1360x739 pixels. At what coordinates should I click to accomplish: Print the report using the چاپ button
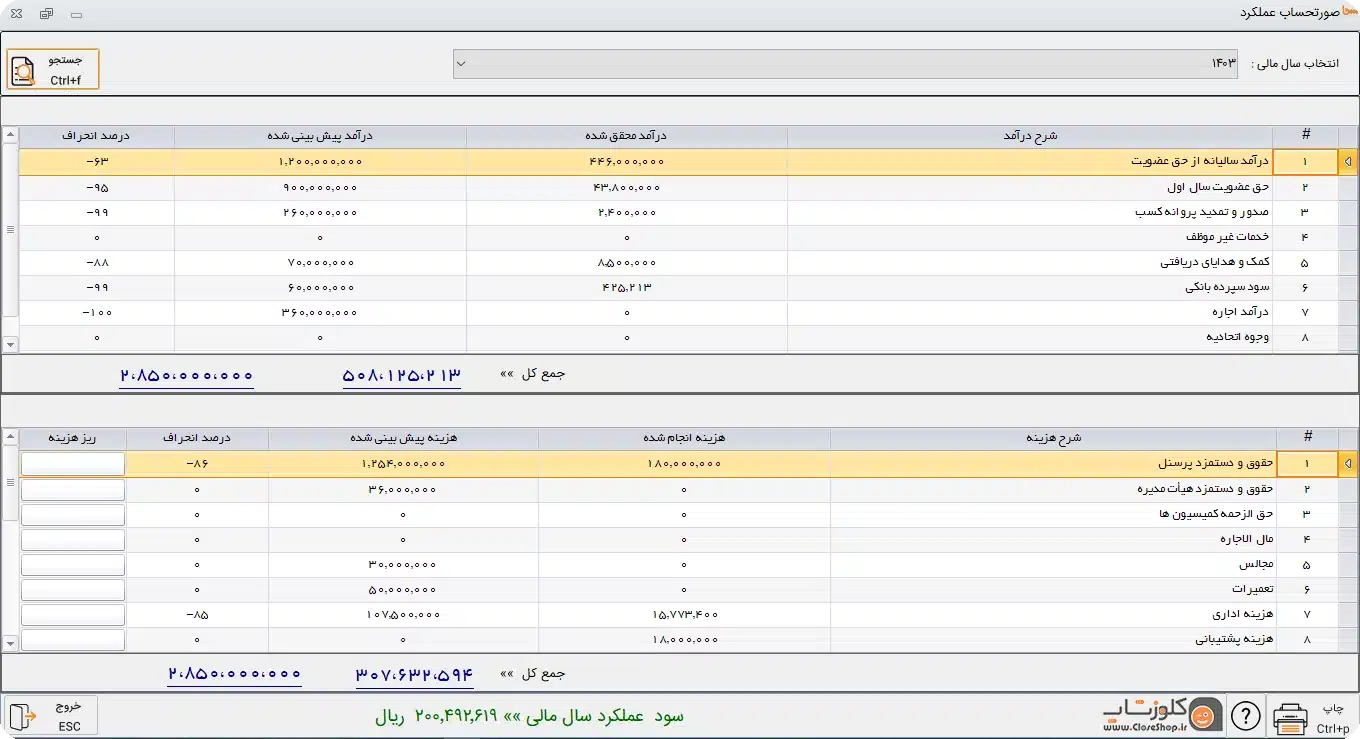click(x=1312, y=716)
